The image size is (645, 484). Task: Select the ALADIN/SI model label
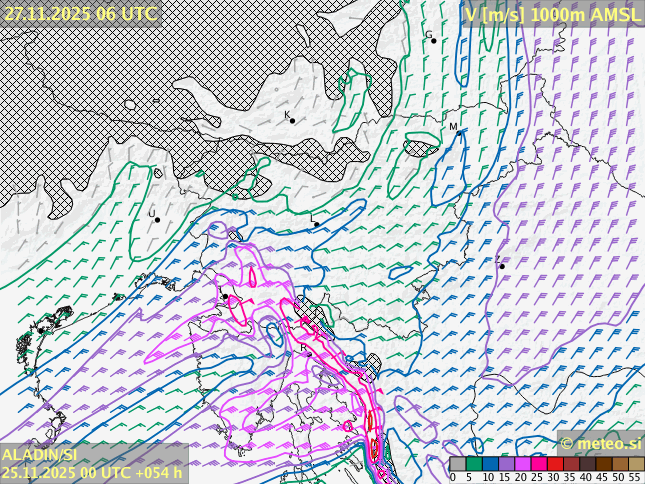coord(40,454)
